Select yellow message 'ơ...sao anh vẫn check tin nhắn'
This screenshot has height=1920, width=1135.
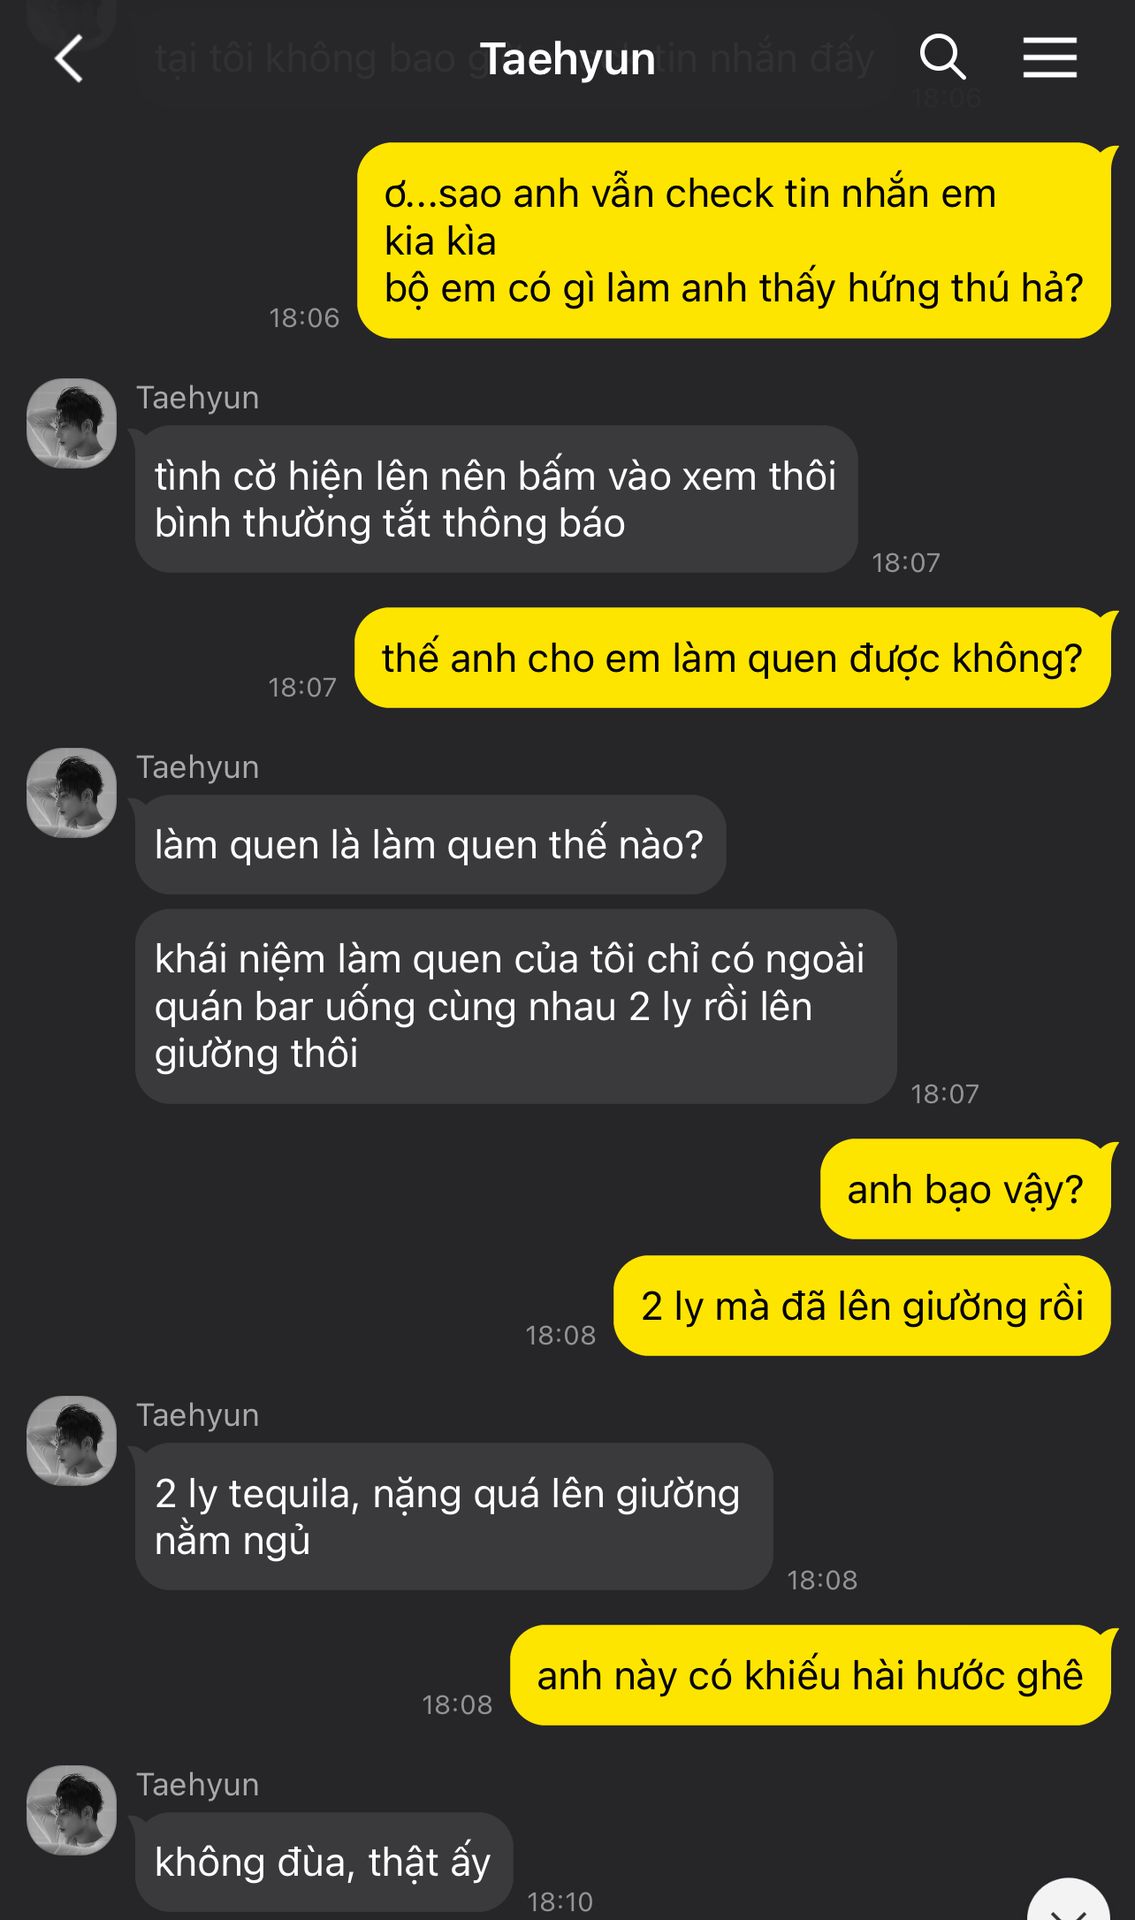735,240
